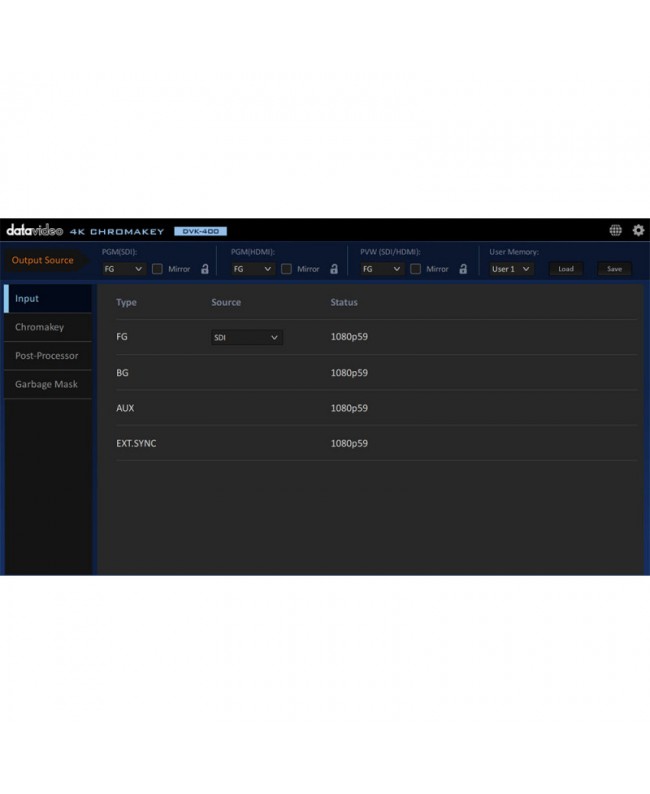
Task: Switch to the Post-Processor tab
Action: tap(48, 355)
